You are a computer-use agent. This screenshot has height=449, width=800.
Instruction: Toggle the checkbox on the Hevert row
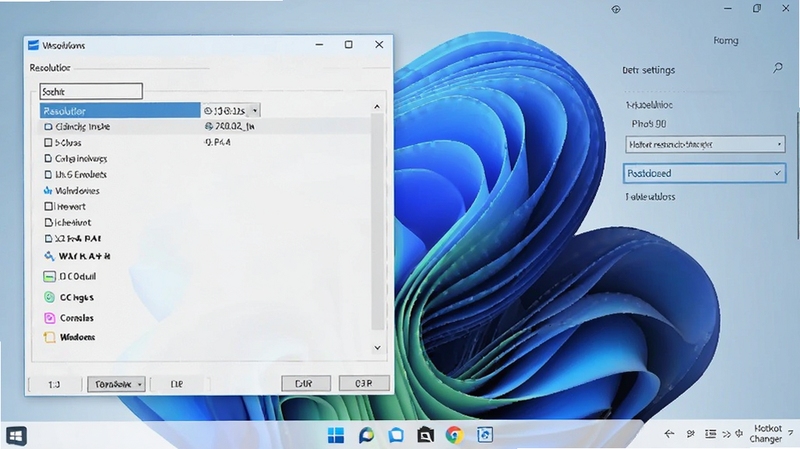click(x=48, y=207)
